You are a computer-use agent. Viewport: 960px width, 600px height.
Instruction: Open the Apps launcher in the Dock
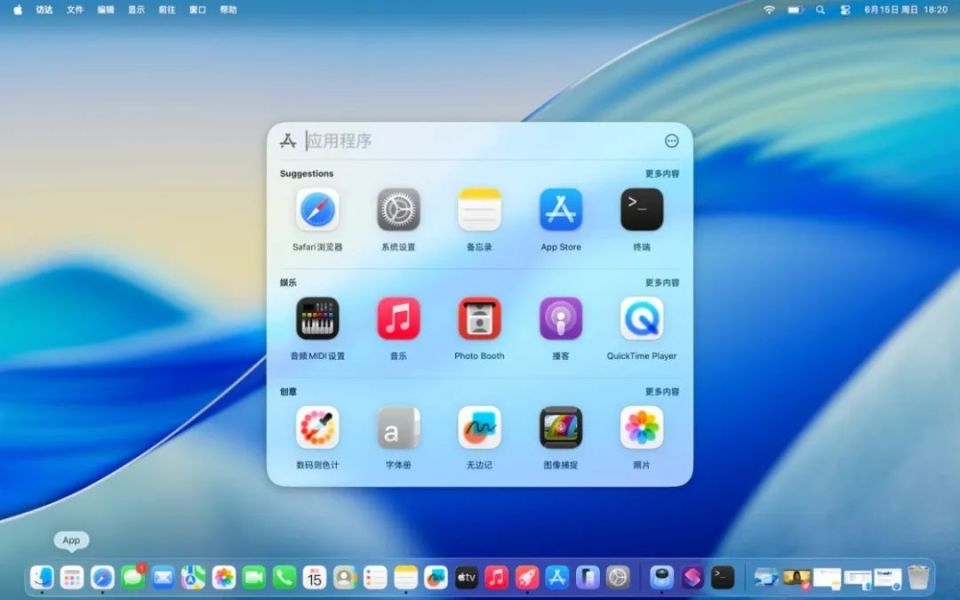pyautogui.click(x=72, y=577)
